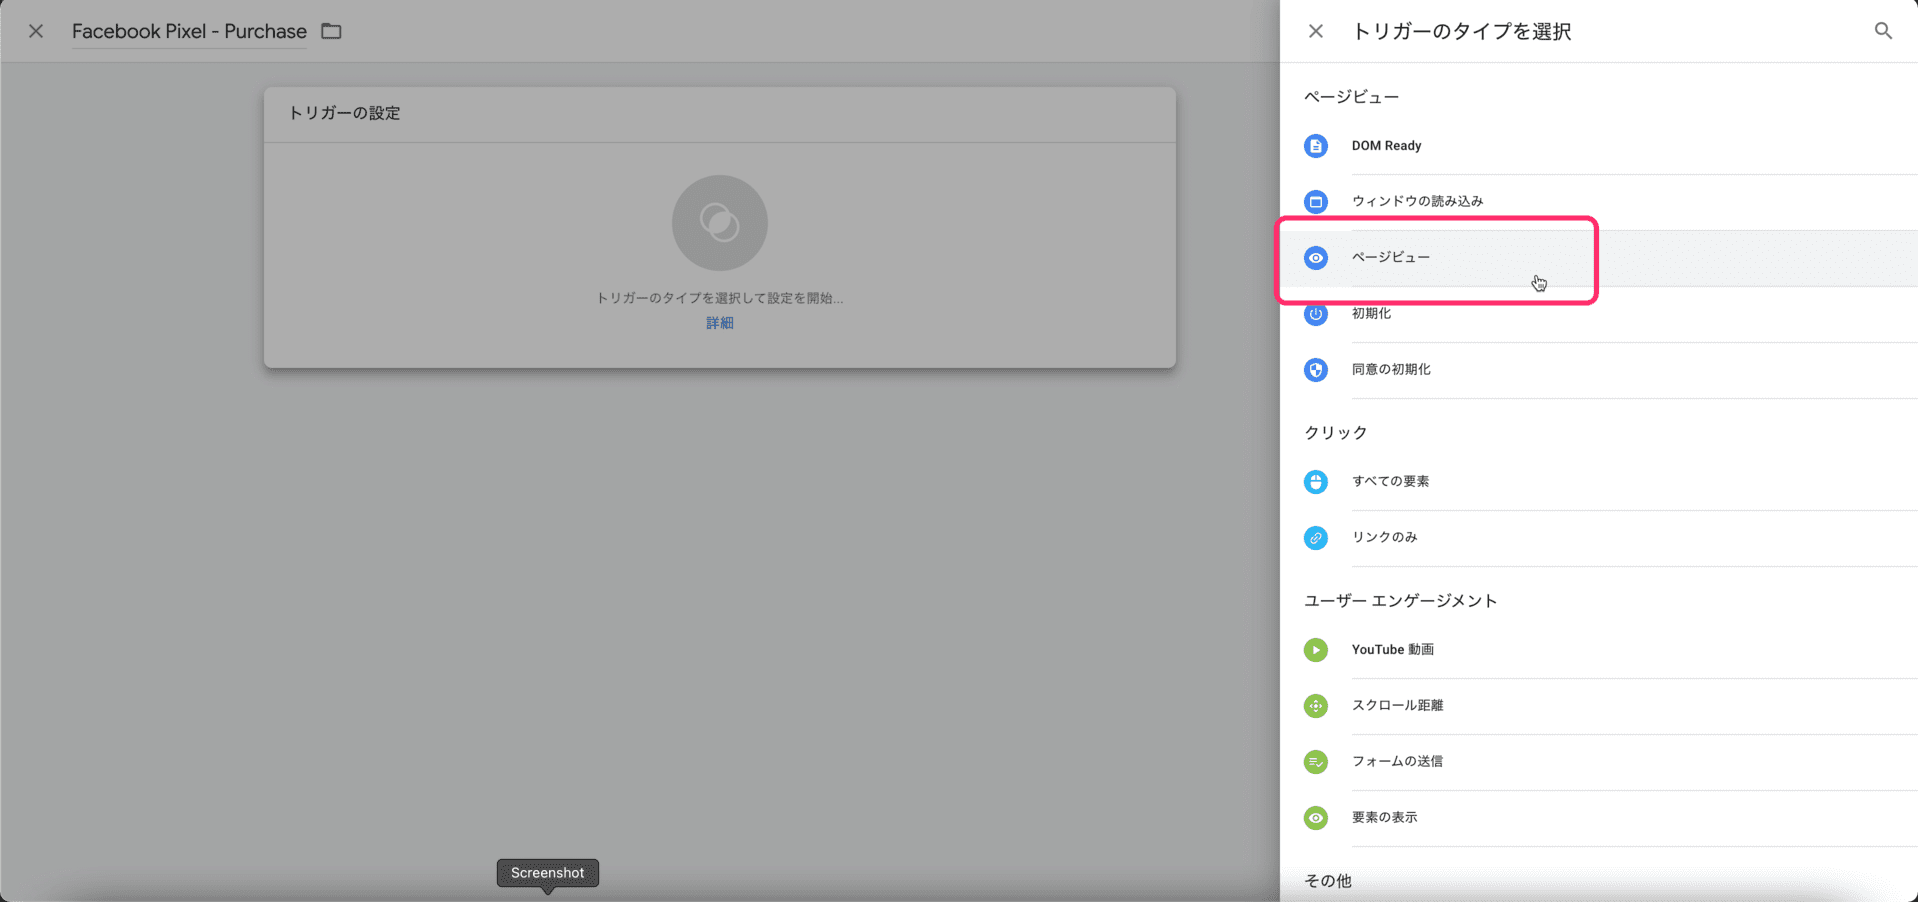Open search in trigger type panel
Viewport: 1918px width, 902px height.
tap(1883, 31)
